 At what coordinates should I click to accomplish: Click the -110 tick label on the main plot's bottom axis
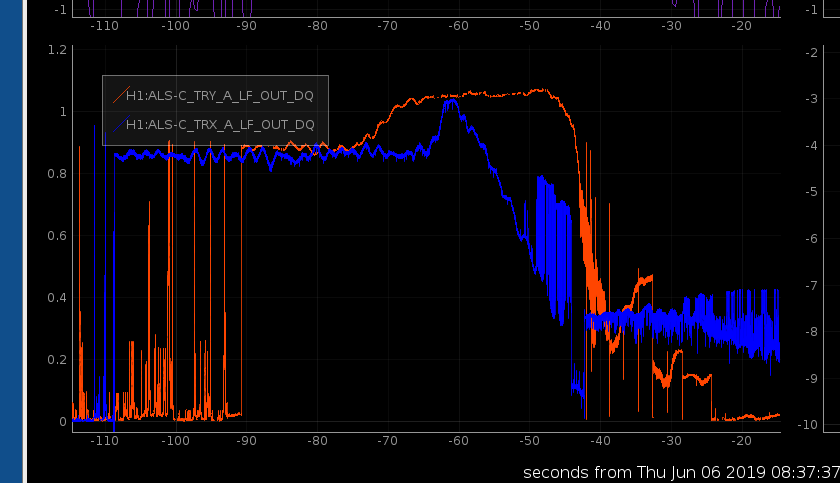point(104,441)
